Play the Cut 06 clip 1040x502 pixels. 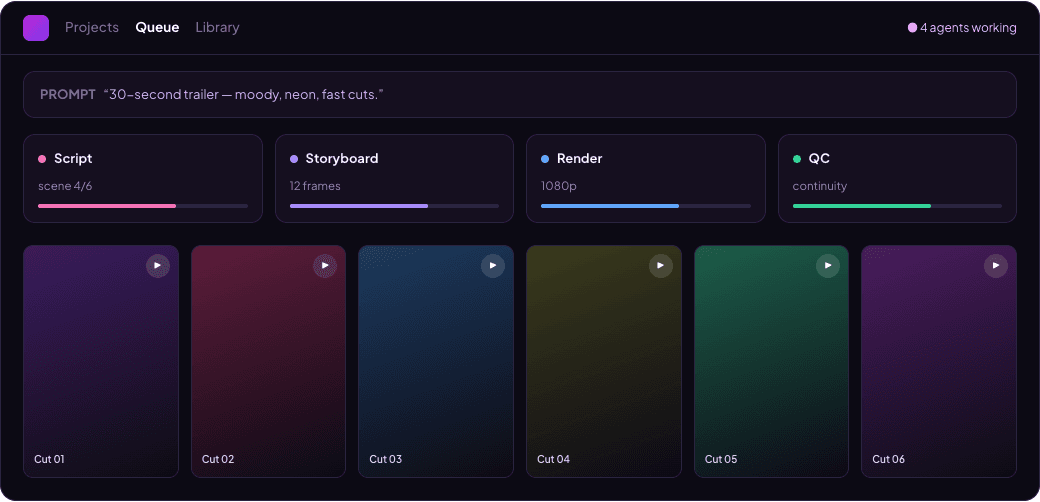[996, 266]
